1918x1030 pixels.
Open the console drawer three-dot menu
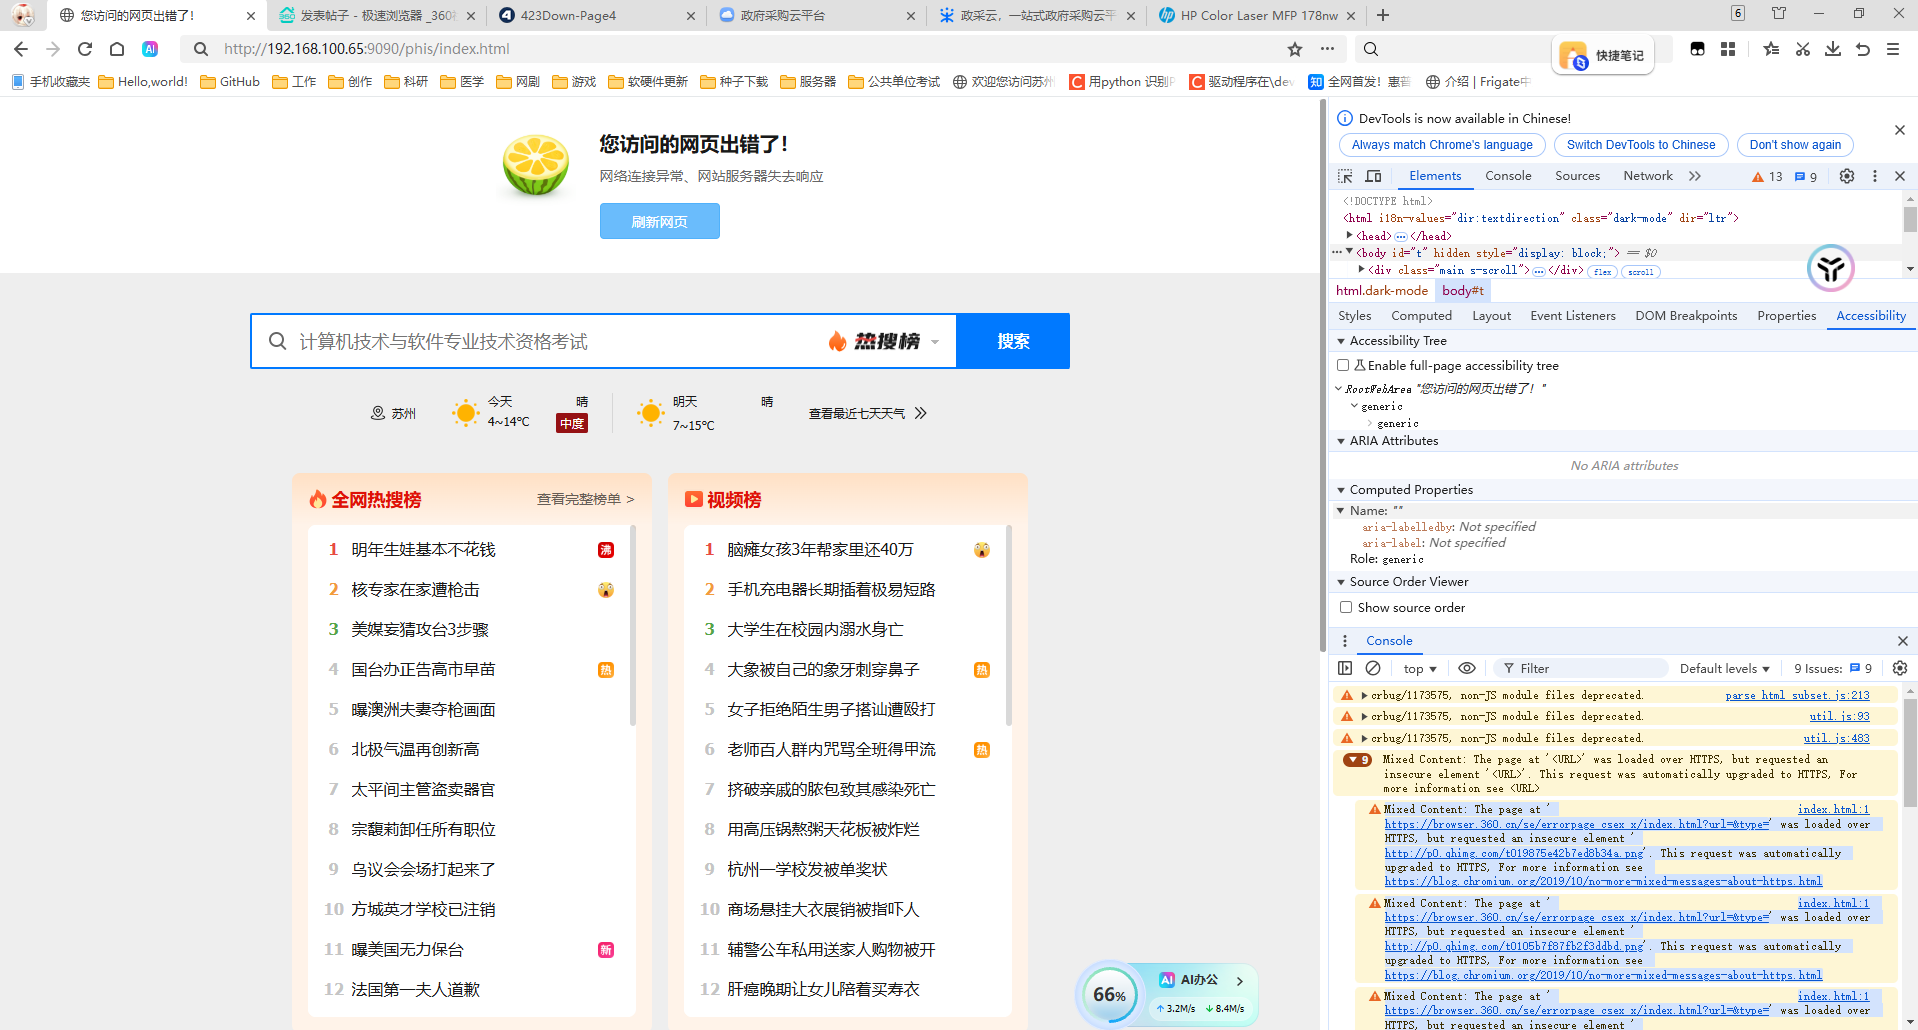click(1345, 641)
